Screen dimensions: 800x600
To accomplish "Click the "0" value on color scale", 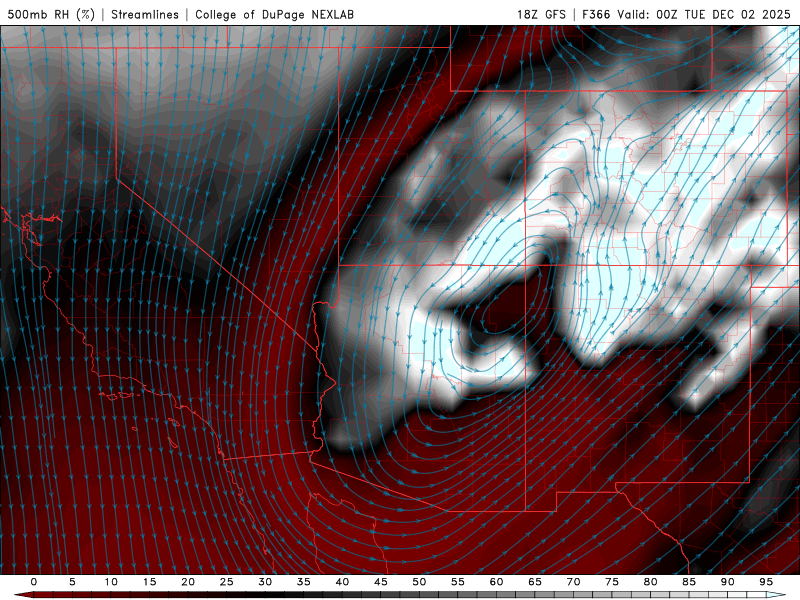I will point(34,582).
